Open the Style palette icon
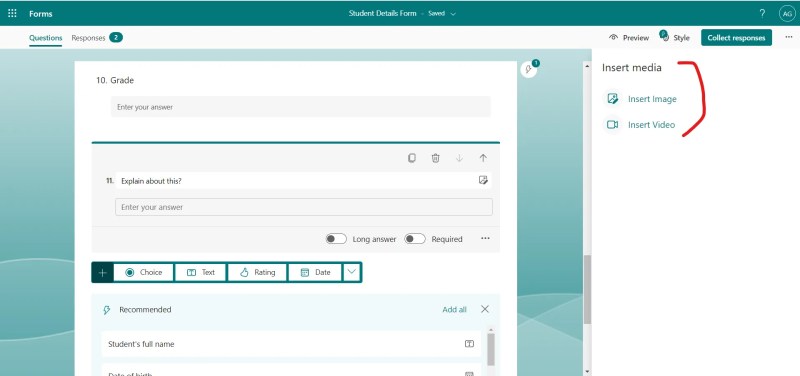 [x=664, y=36]
